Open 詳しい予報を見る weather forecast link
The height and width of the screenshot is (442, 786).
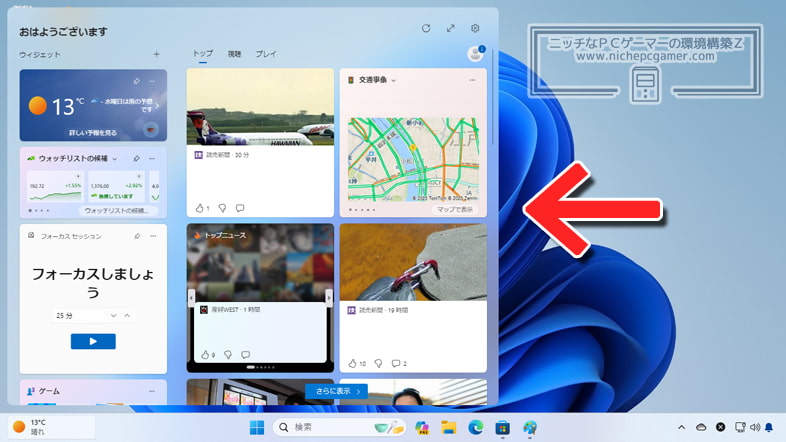click(x=93, y=133)
